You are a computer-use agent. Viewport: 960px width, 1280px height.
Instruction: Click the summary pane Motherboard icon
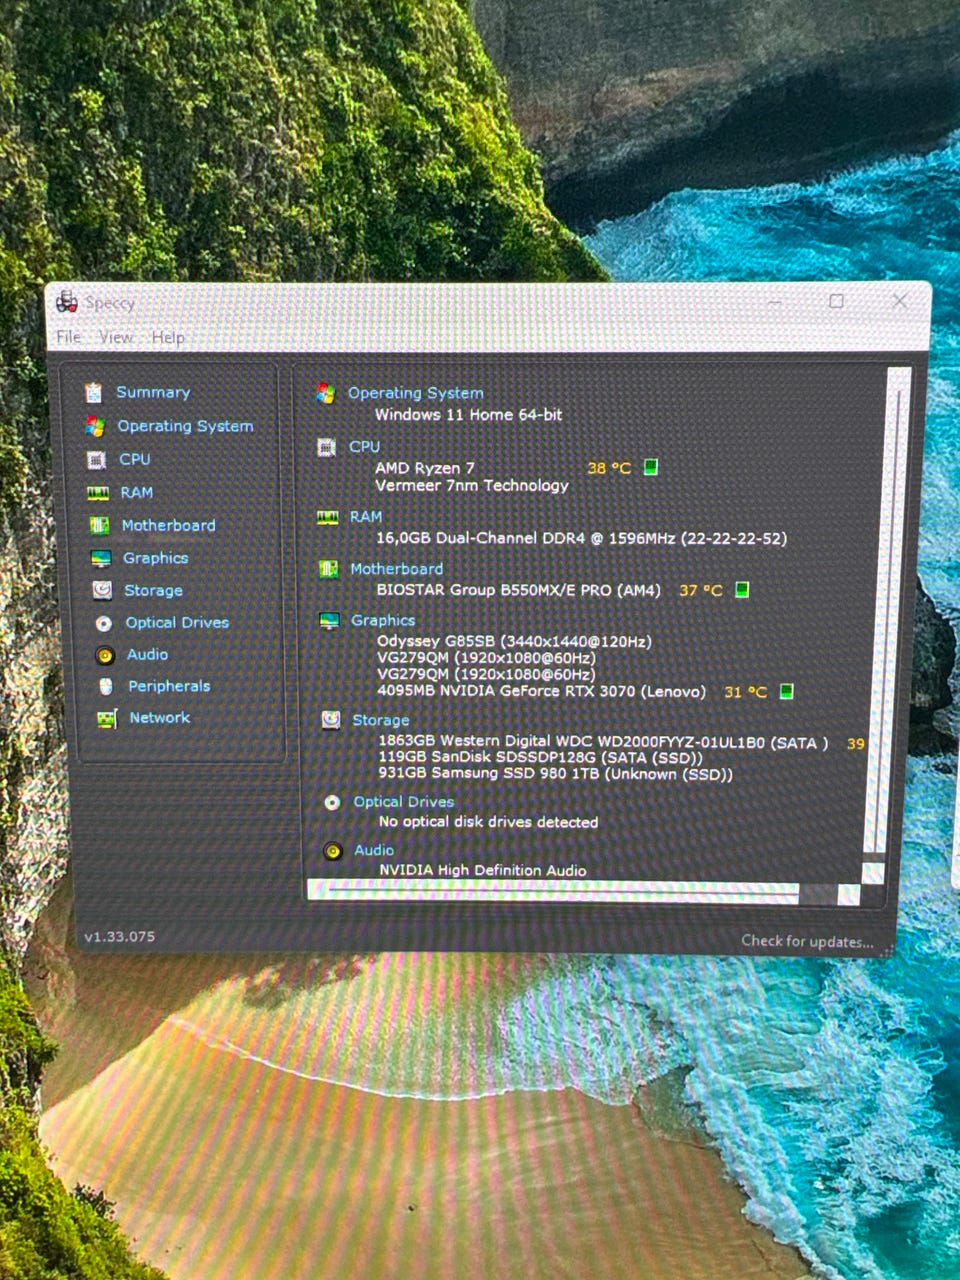(x=328, y=569)
